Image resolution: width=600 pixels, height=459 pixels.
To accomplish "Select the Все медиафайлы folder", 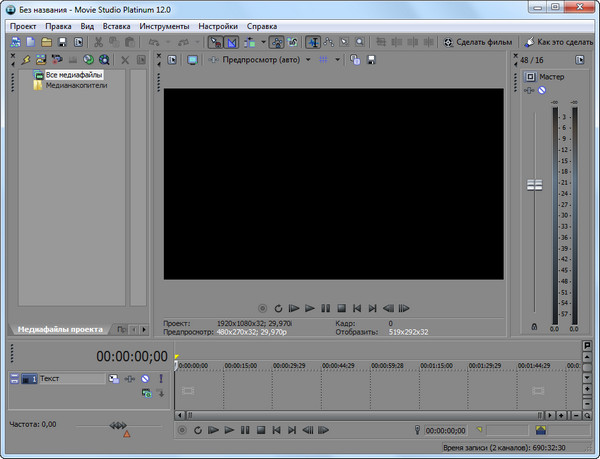I will 73,75.
